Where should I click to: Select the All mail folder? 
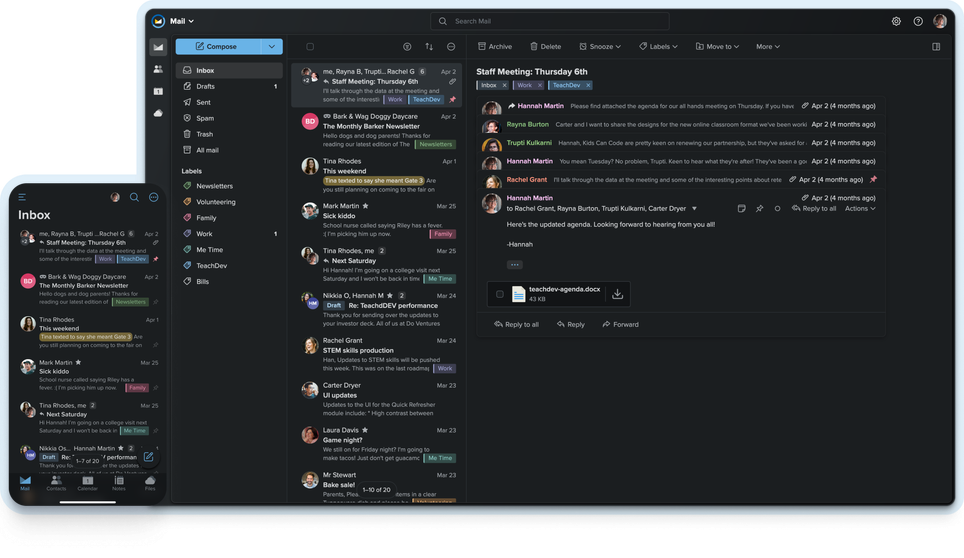click(229, 151)
